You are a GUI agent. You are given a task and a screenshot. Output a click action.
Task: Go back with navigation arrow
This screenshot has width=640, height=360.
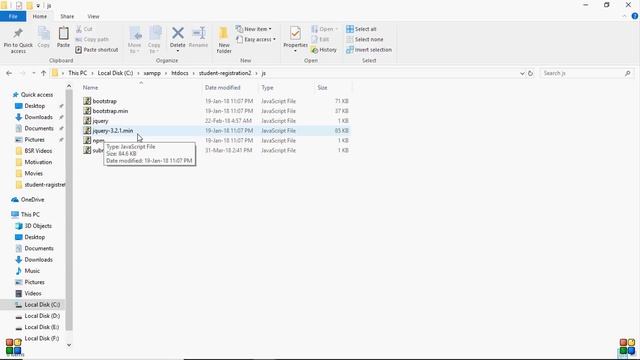tap(9, 73)
